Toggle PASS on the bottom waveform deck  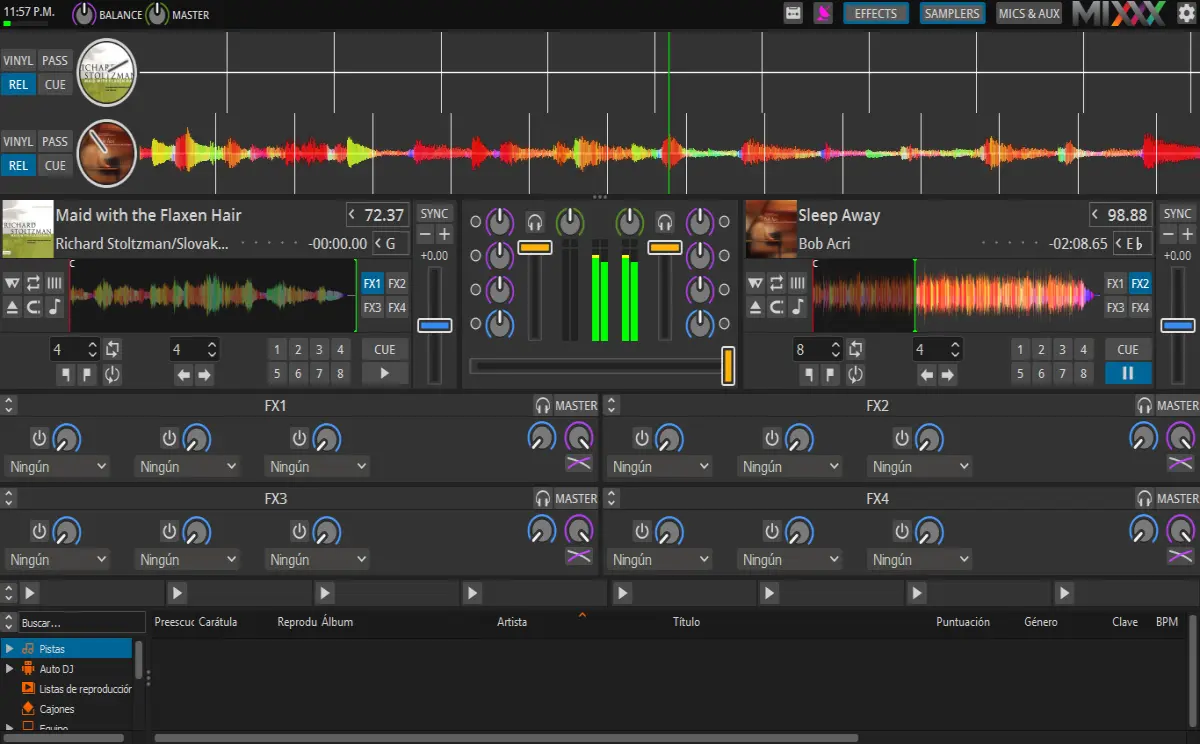pos(55,141)
